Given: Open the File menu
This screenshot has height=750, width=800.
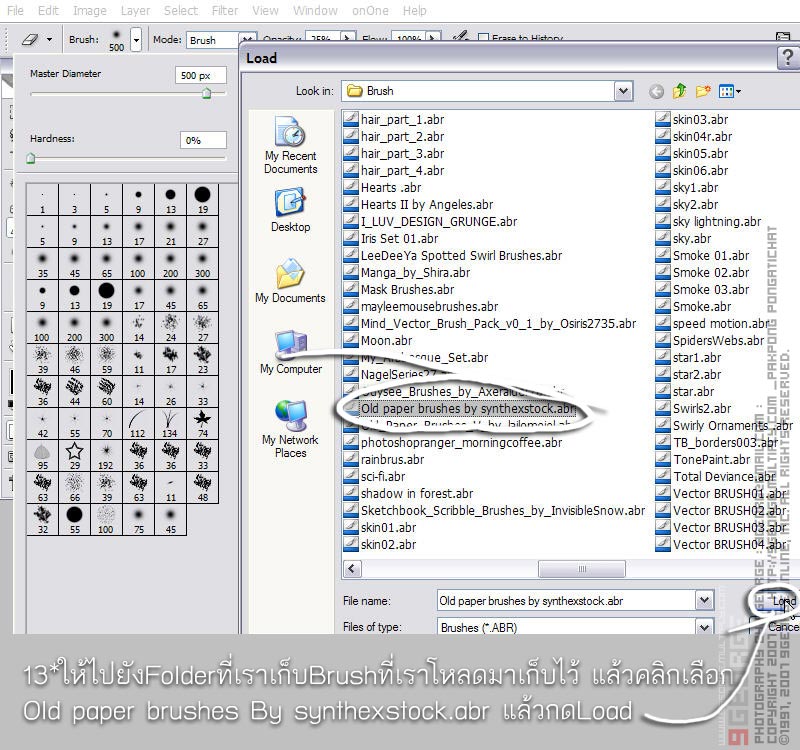Looking at the screenshot, I should [15, 10].
